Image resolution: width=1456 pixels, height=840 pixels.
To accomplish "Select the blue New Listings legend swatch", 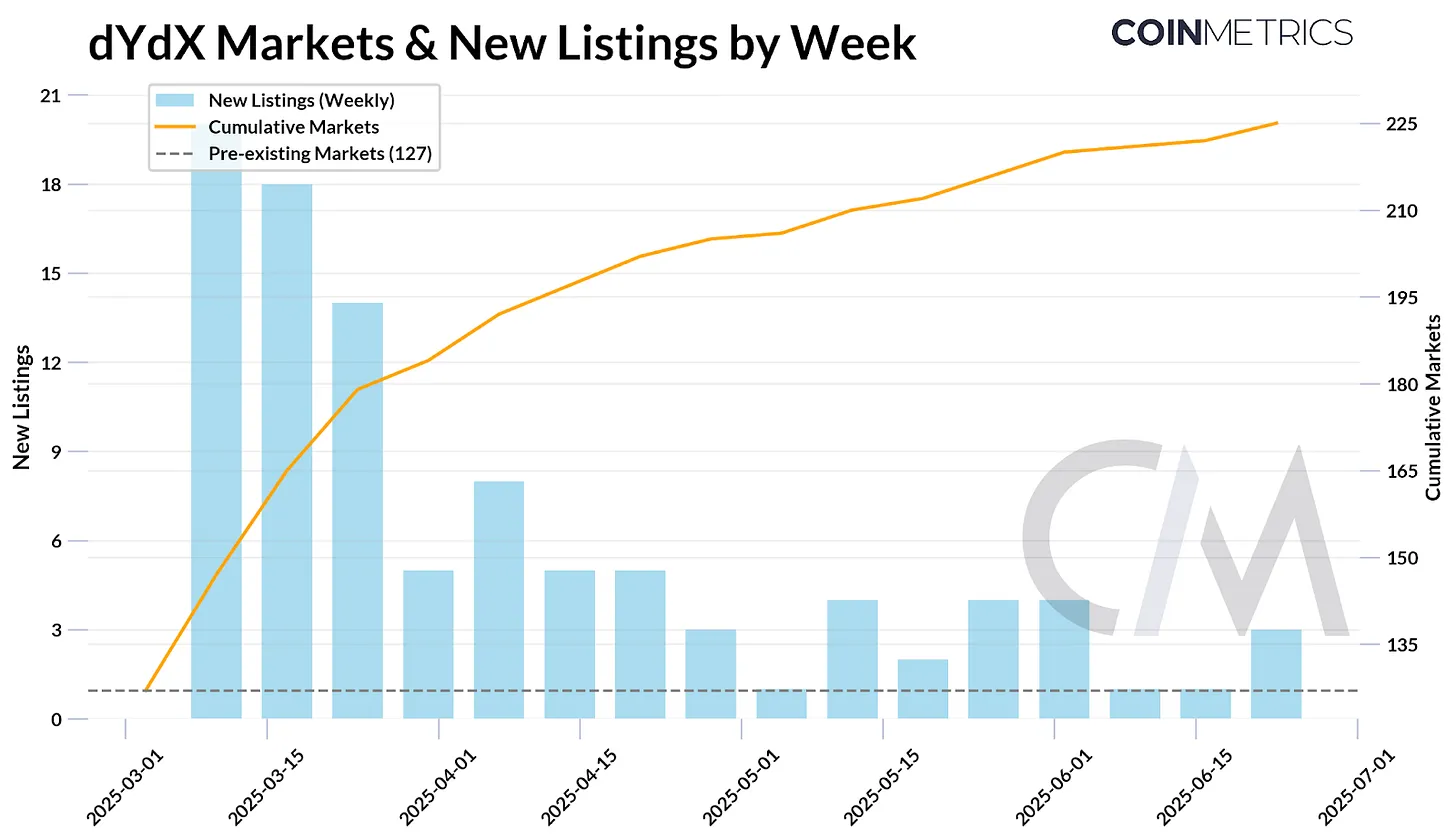I will [177, 100].
